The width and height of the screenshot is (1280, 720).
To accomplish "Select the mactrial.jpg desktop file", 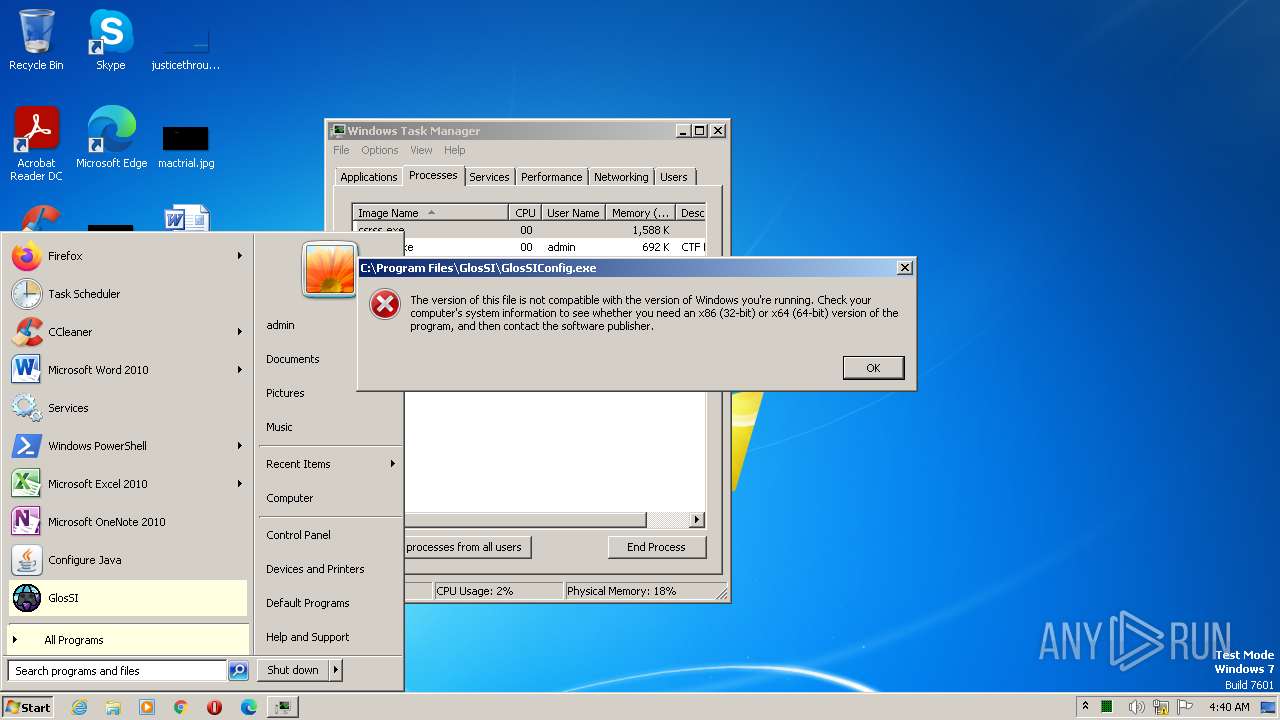I will (x=186, y=145).
